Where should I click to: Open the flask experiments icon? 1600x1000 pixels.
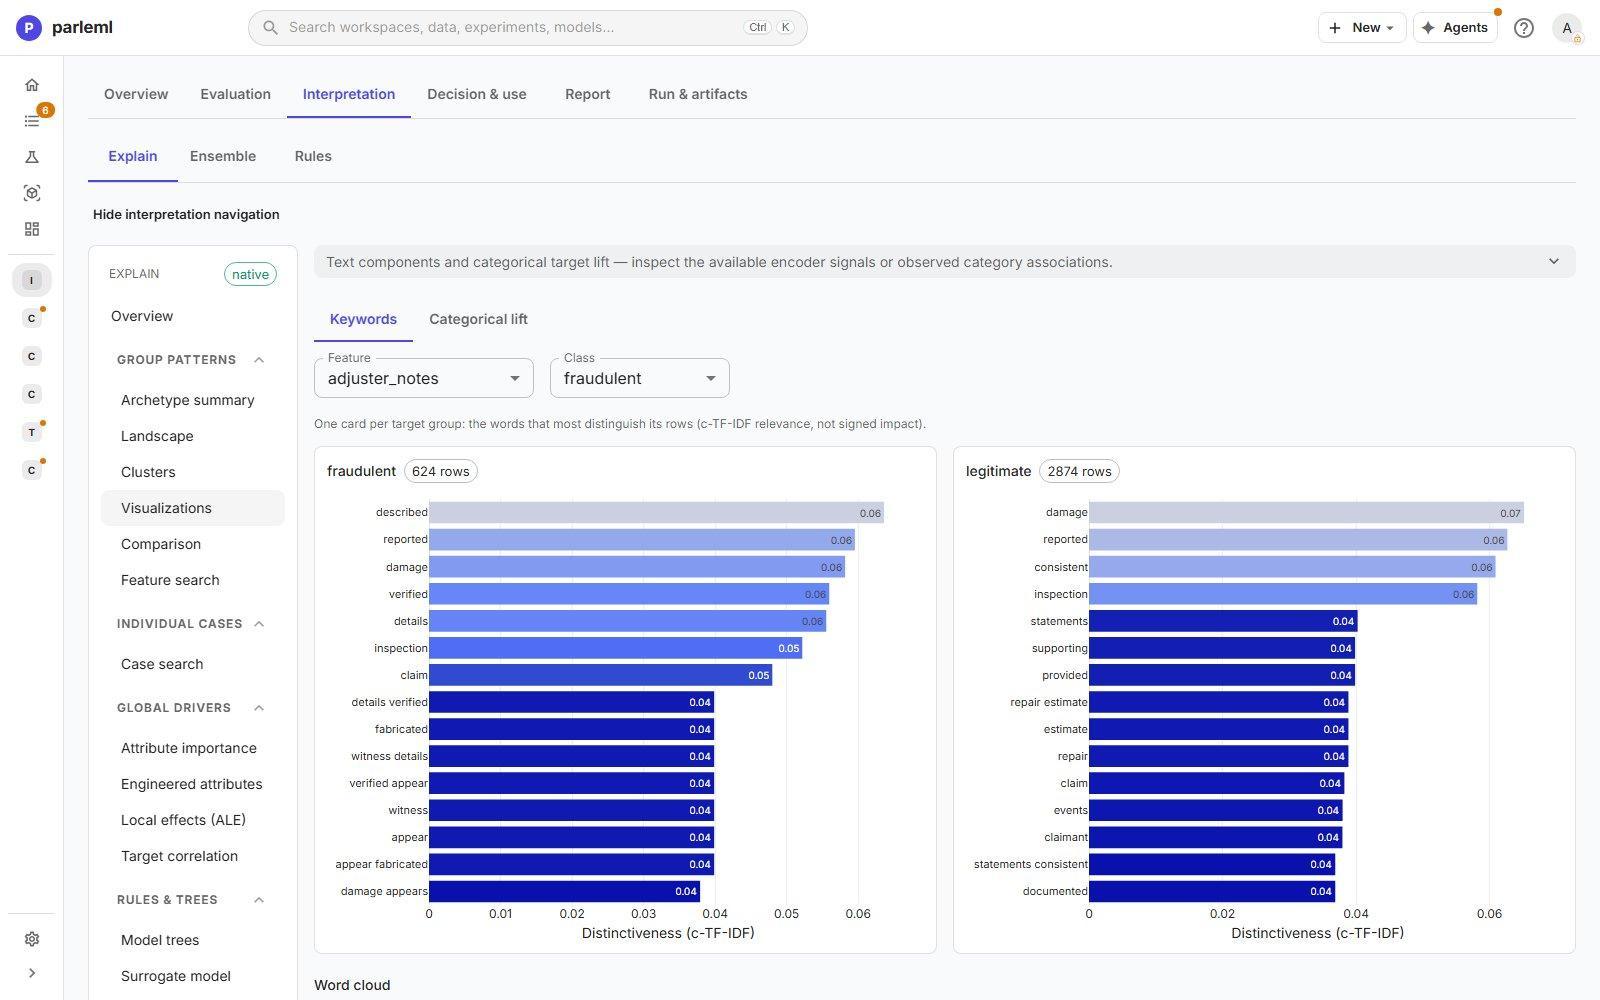(32, 157)
